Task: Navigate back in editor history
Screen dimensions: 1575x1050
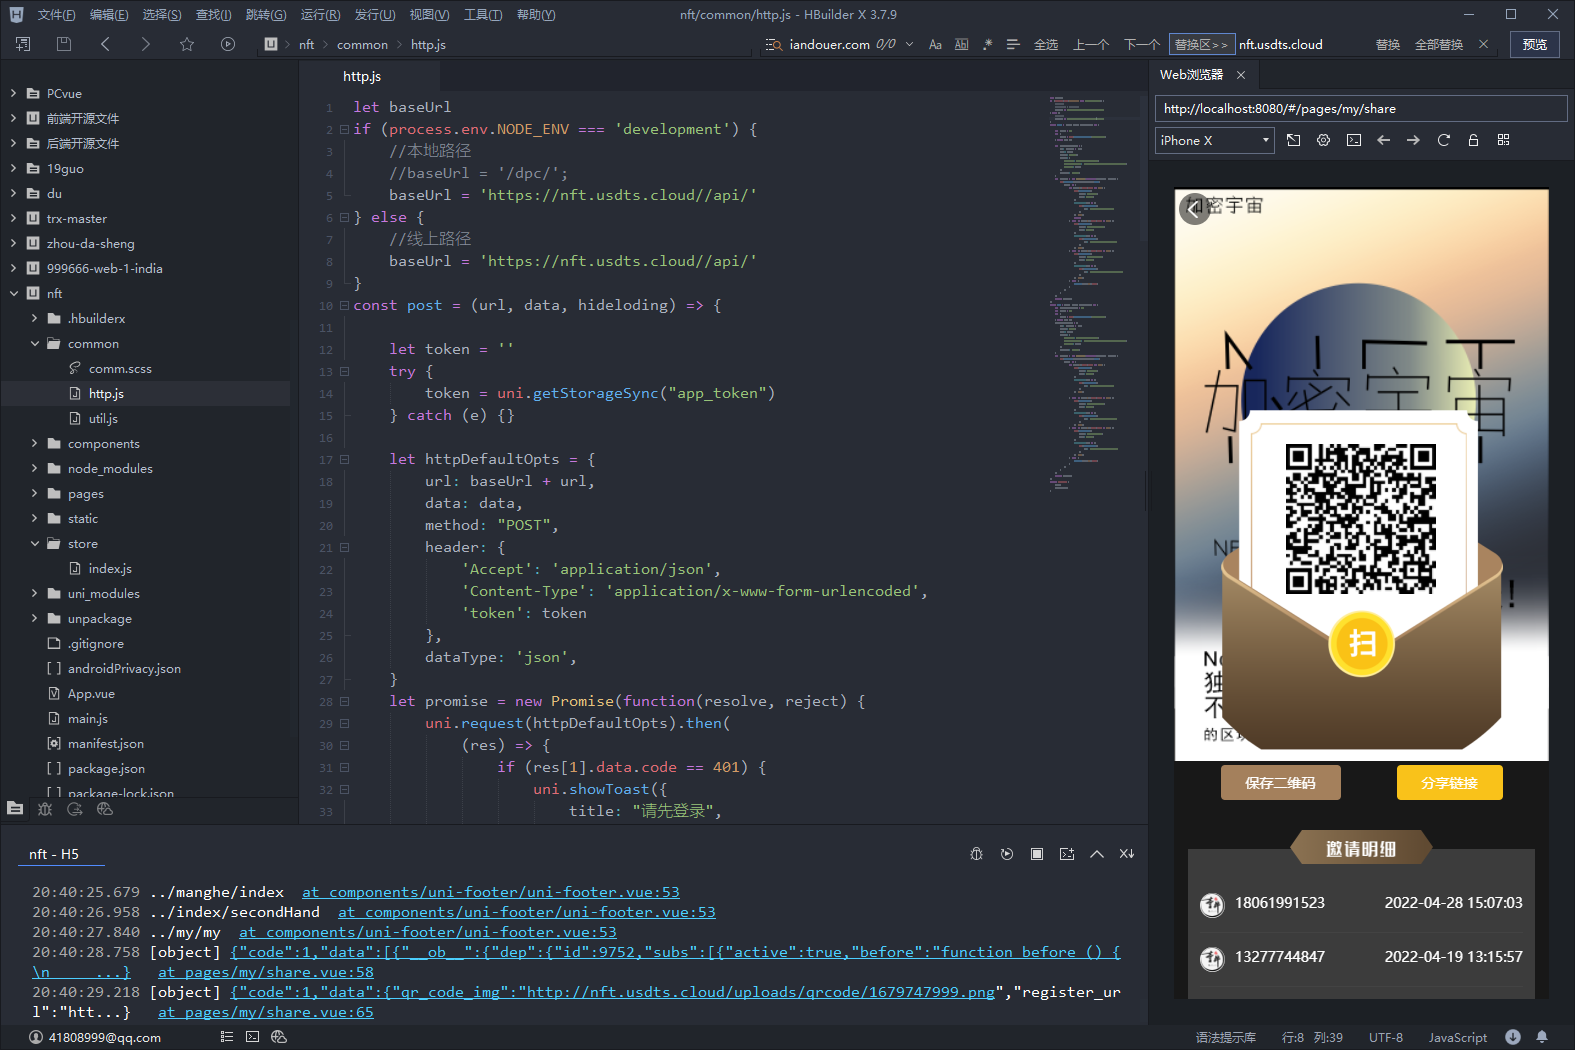Action: [105, 44]
